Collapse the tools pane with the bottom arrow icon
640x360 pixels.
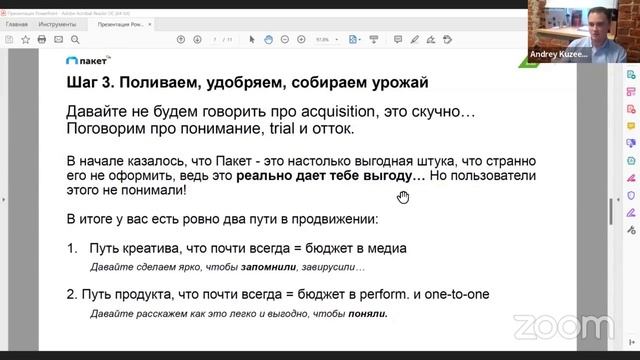pos(632,342)
